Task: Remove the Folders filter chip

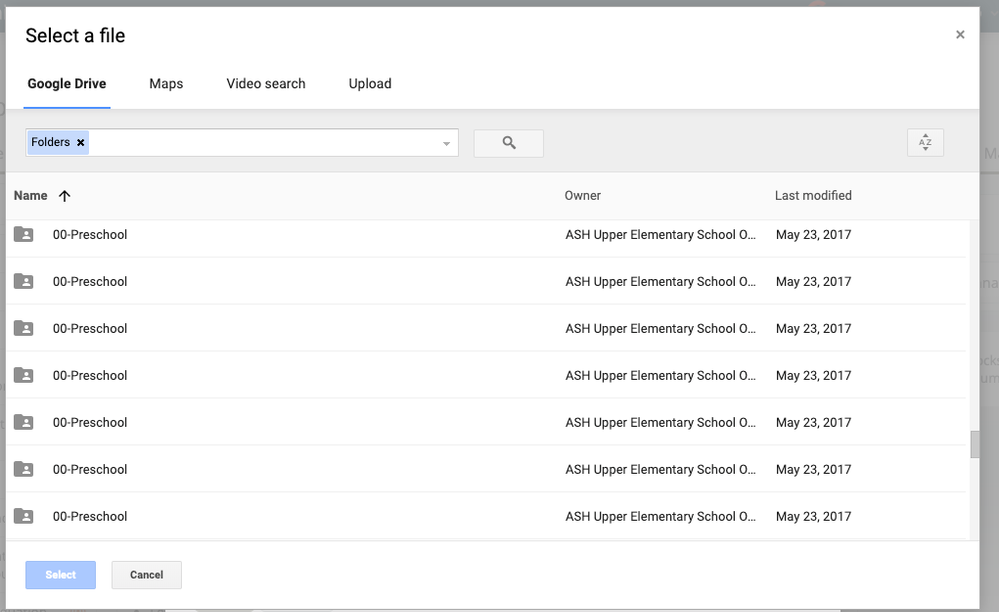Action: tap(81, 143)
